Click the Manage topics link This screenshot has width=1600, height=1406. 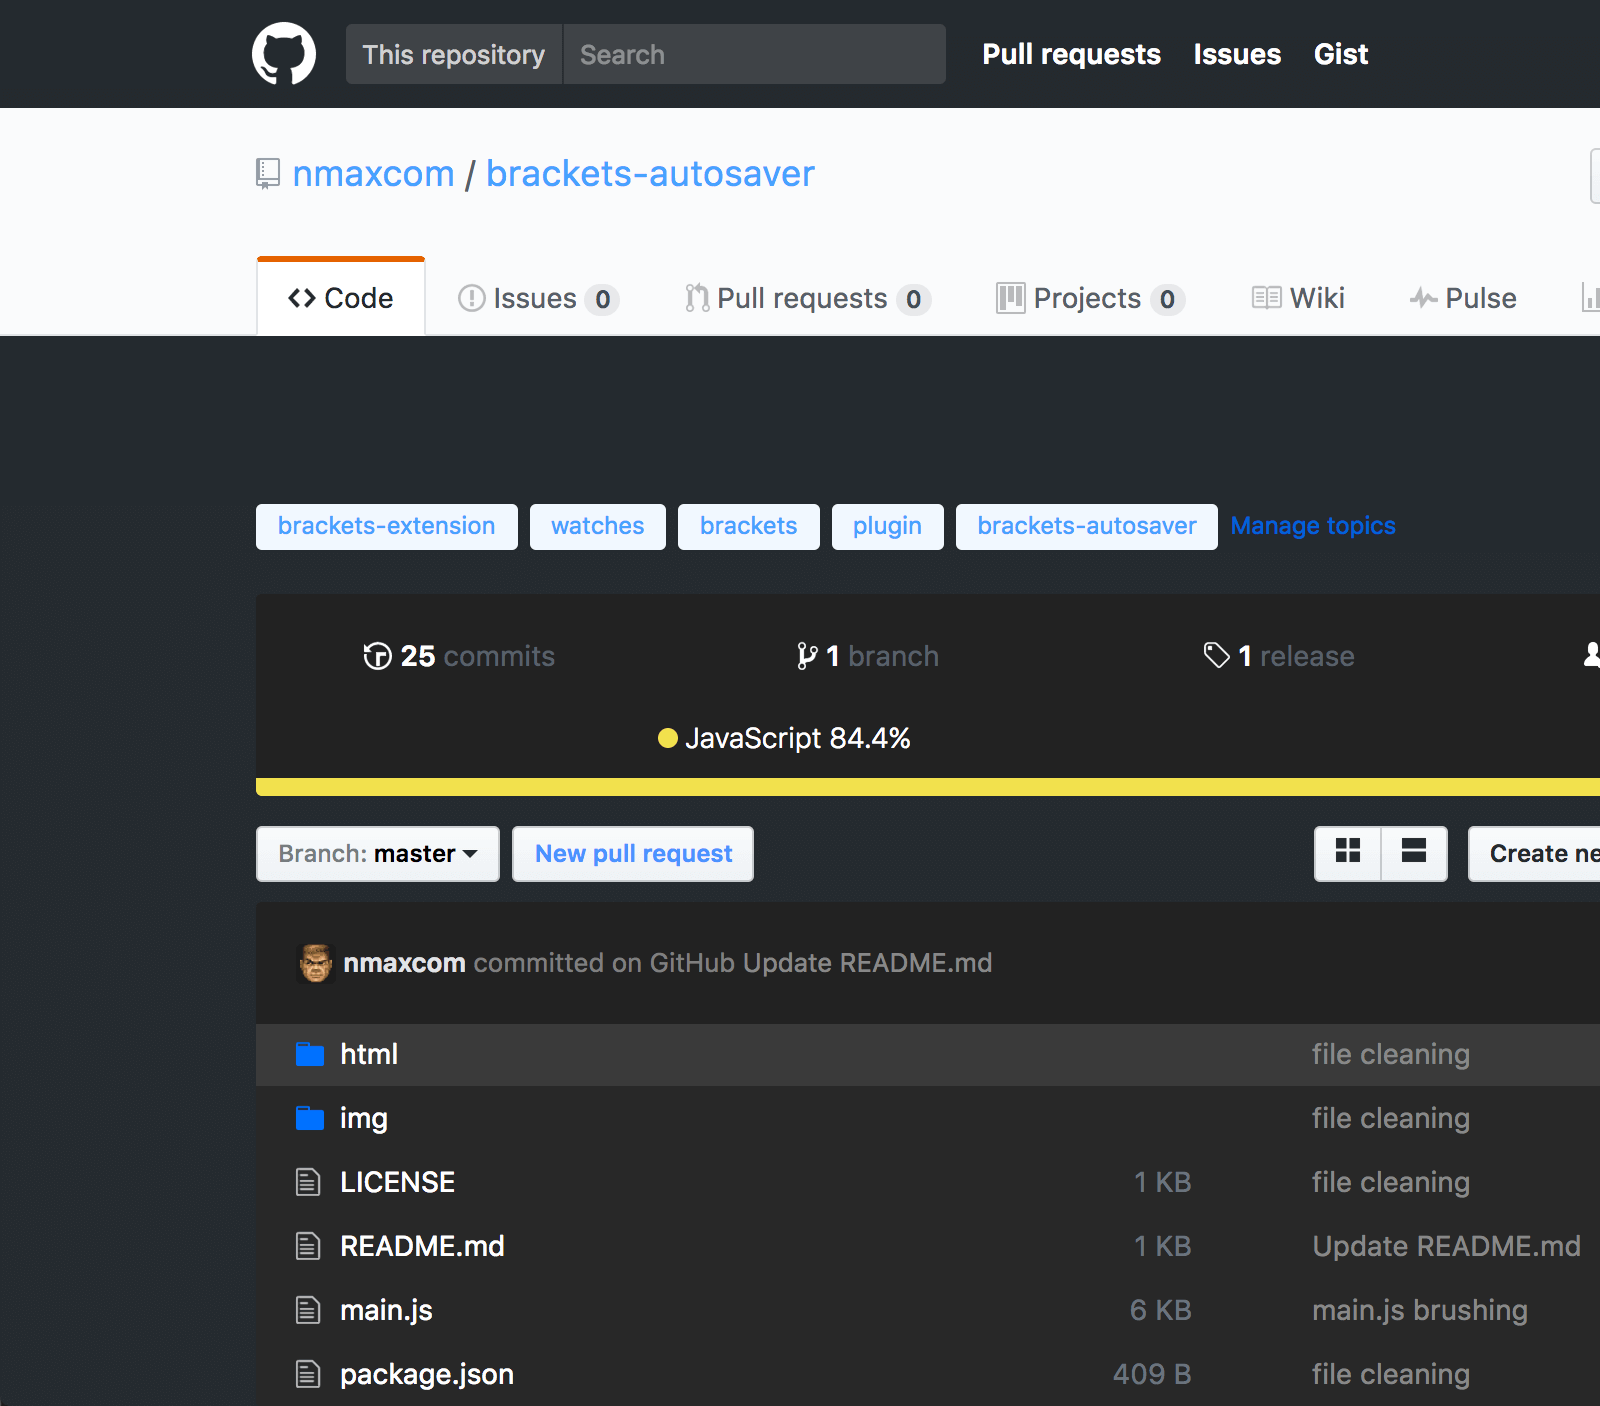[x=1313, y=526]
